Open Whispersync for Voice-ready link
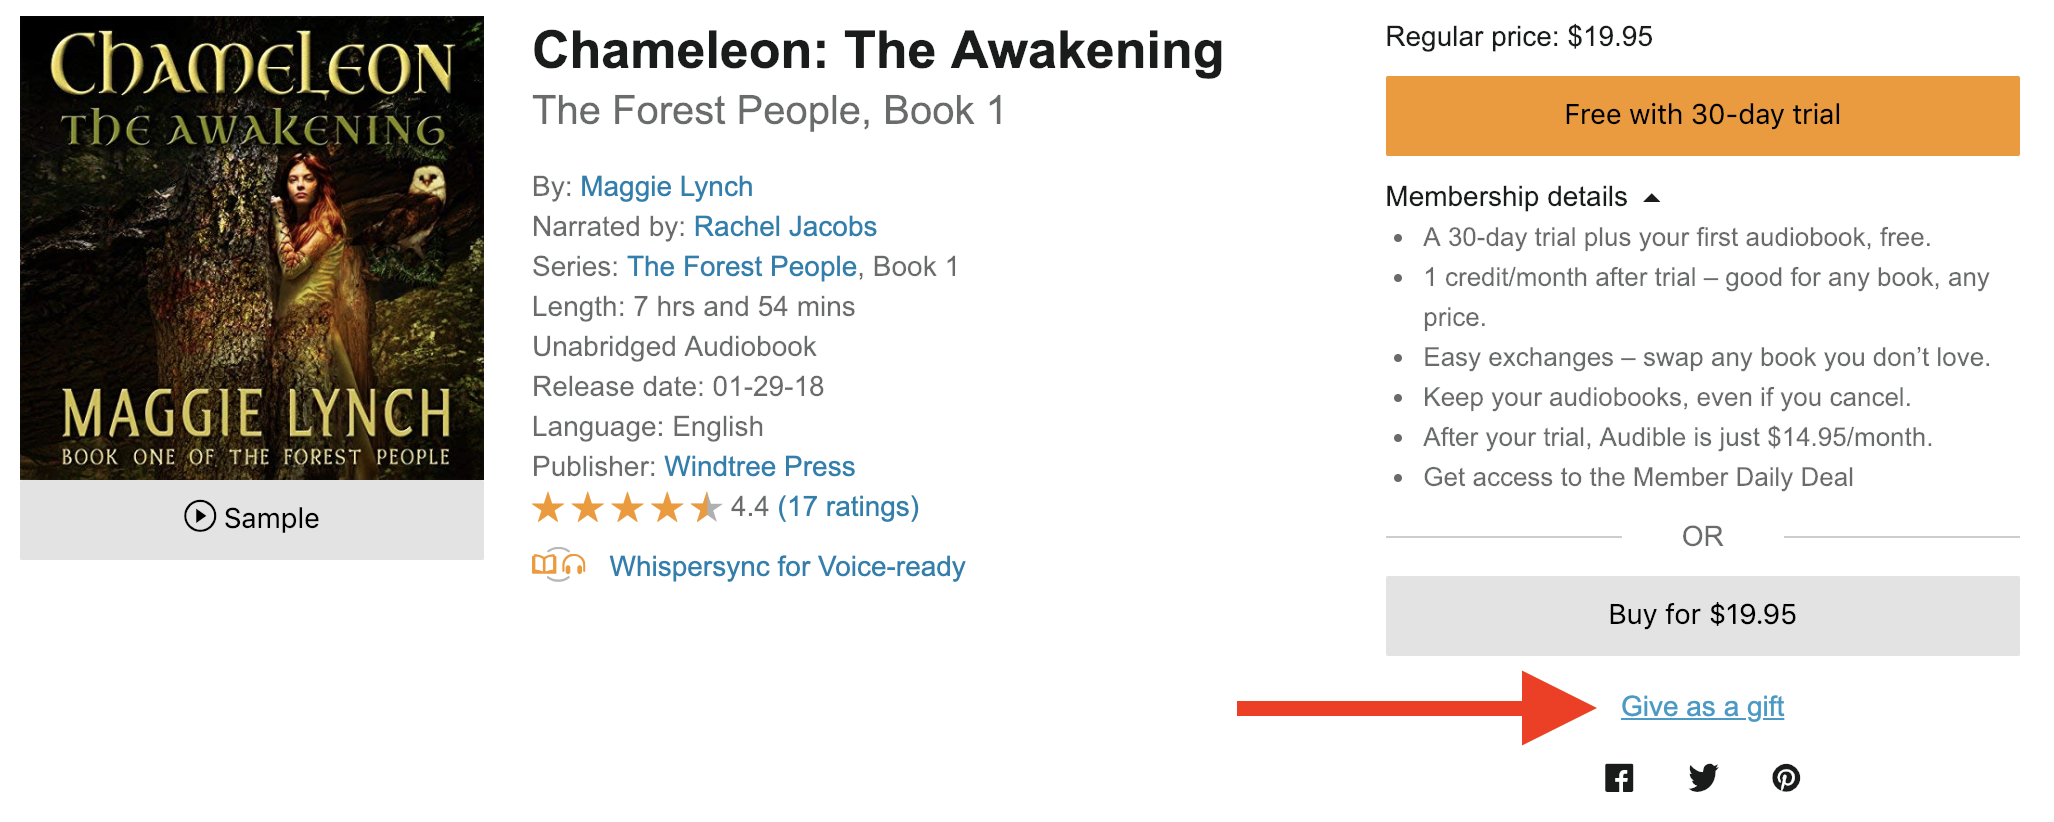Screen dimensions: 2054x822 tap(787, 567)
